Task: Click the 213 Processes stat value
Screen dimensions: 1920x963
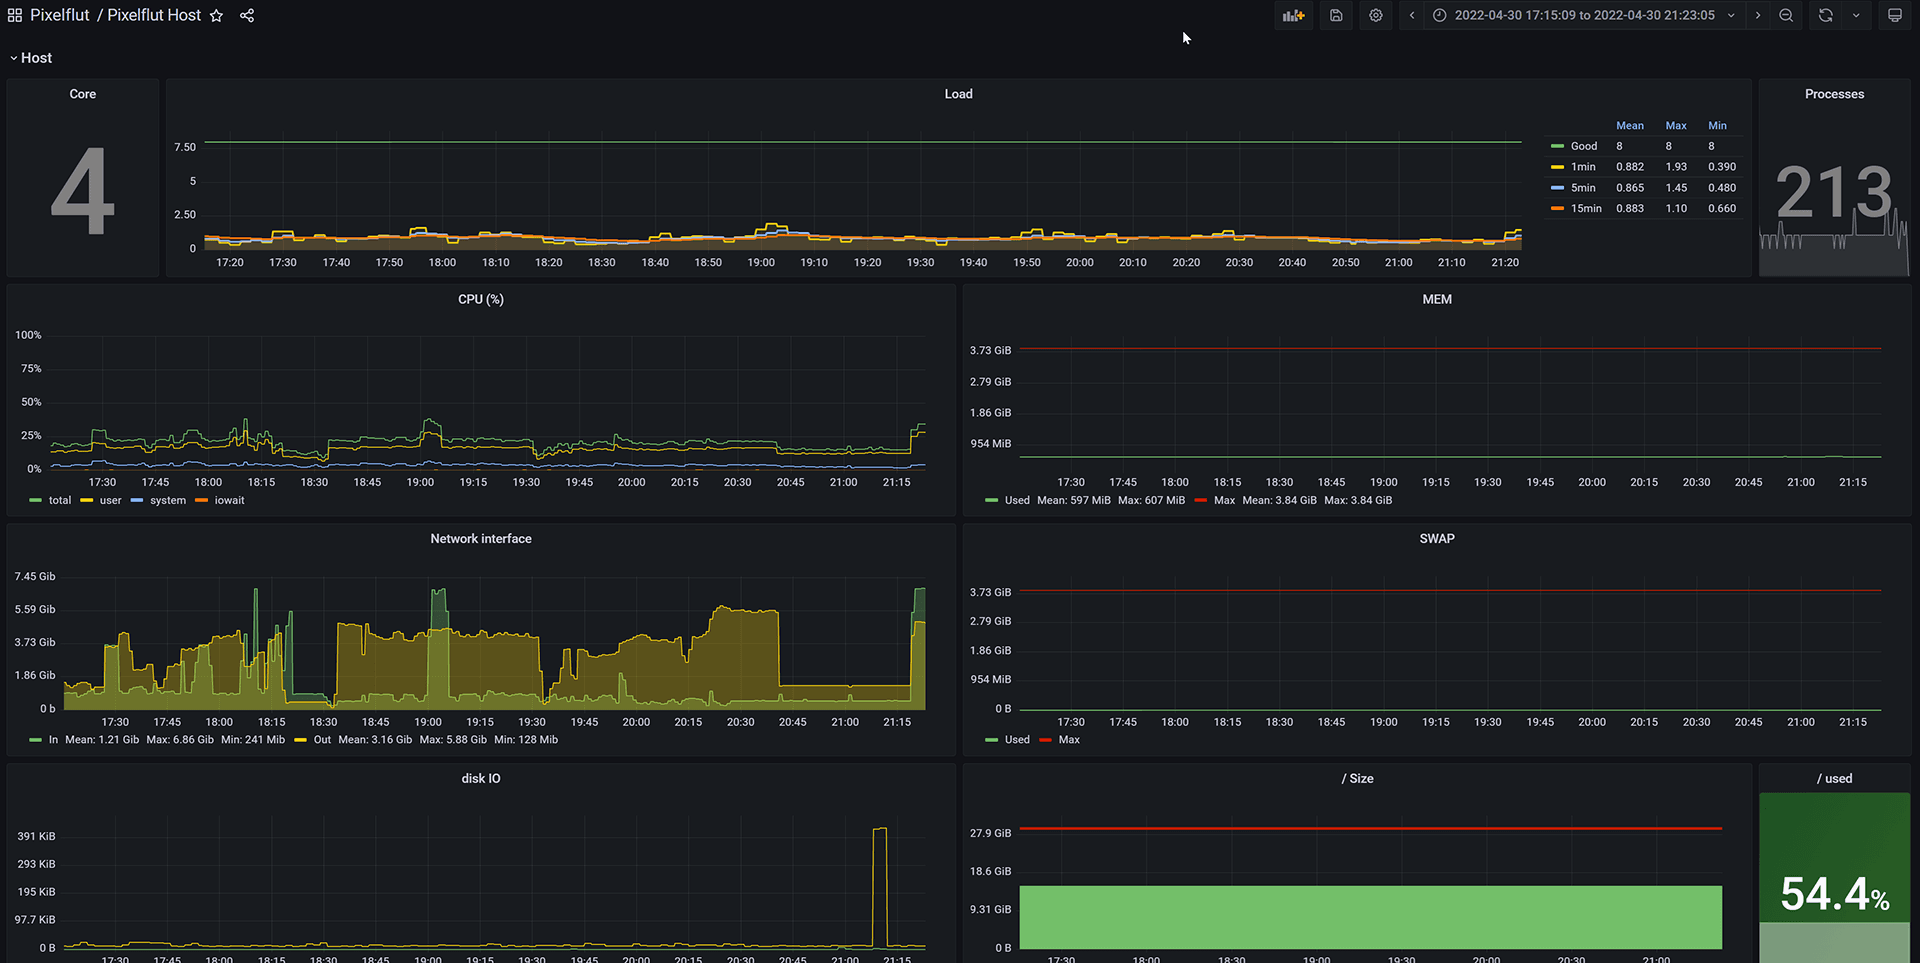Action: click(1834, 192)
